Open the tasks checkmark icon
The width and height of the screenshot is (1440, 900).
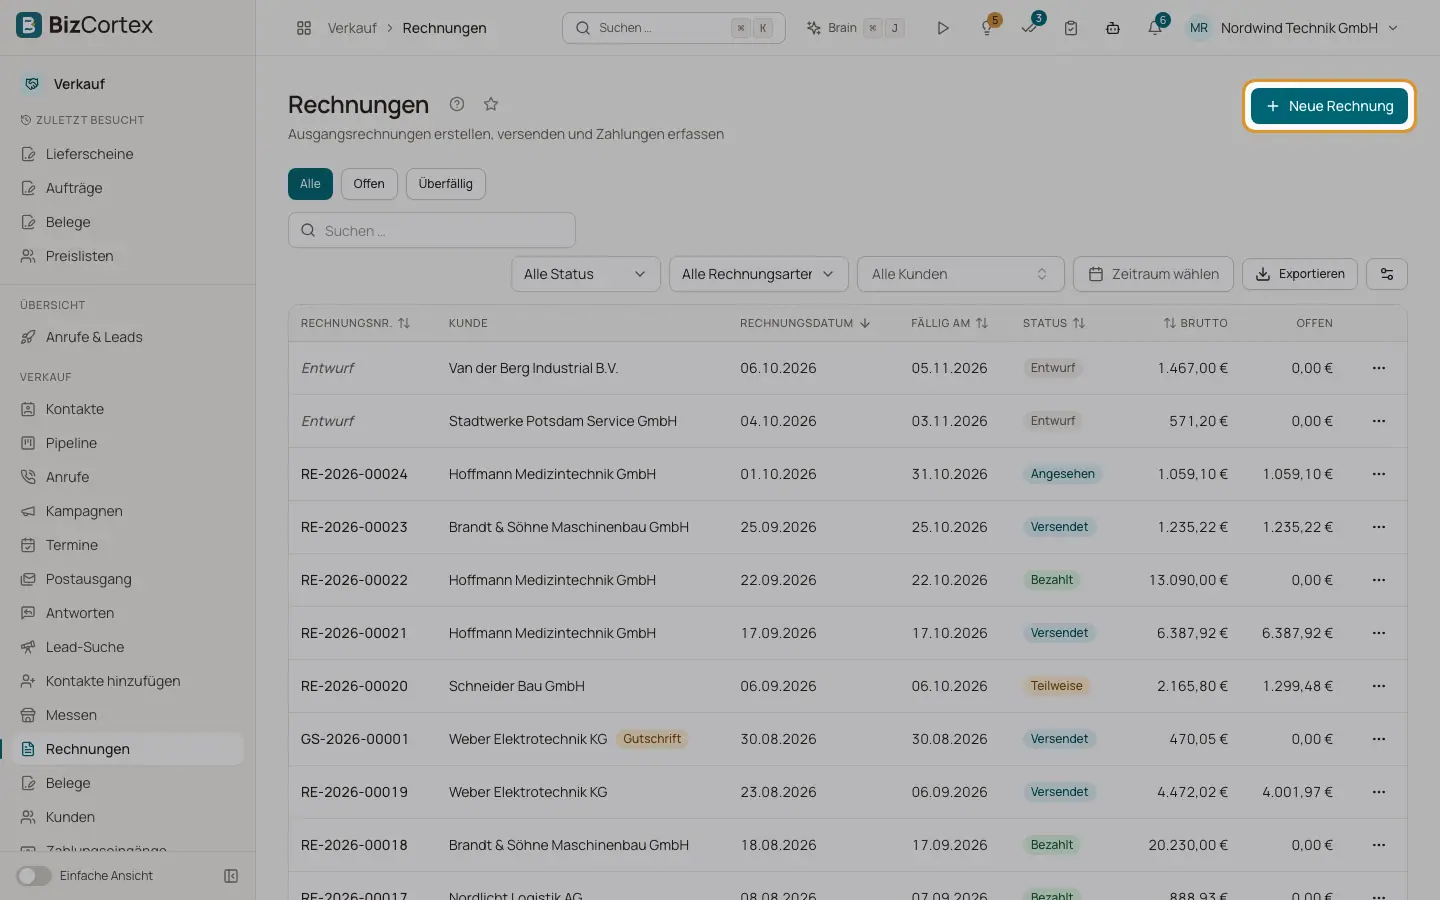(1030, 28)
